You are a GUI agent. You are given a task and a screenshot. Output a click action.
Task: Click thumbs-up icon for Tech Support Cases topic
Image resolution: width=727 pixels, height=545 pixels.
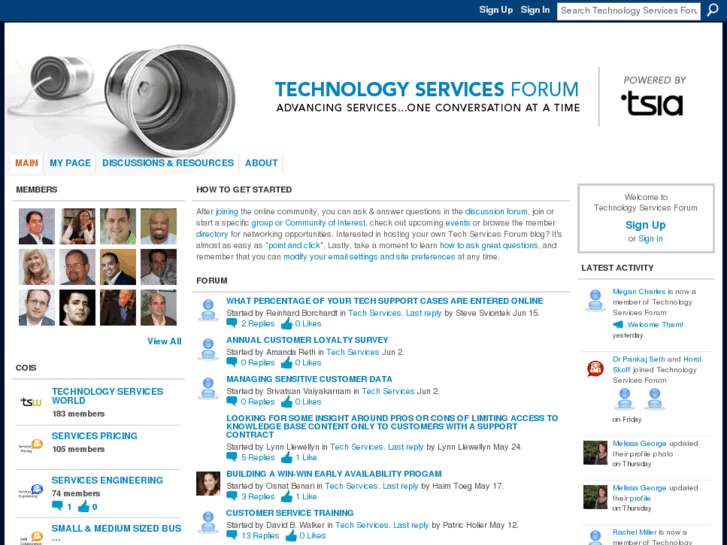pos(287,323)
